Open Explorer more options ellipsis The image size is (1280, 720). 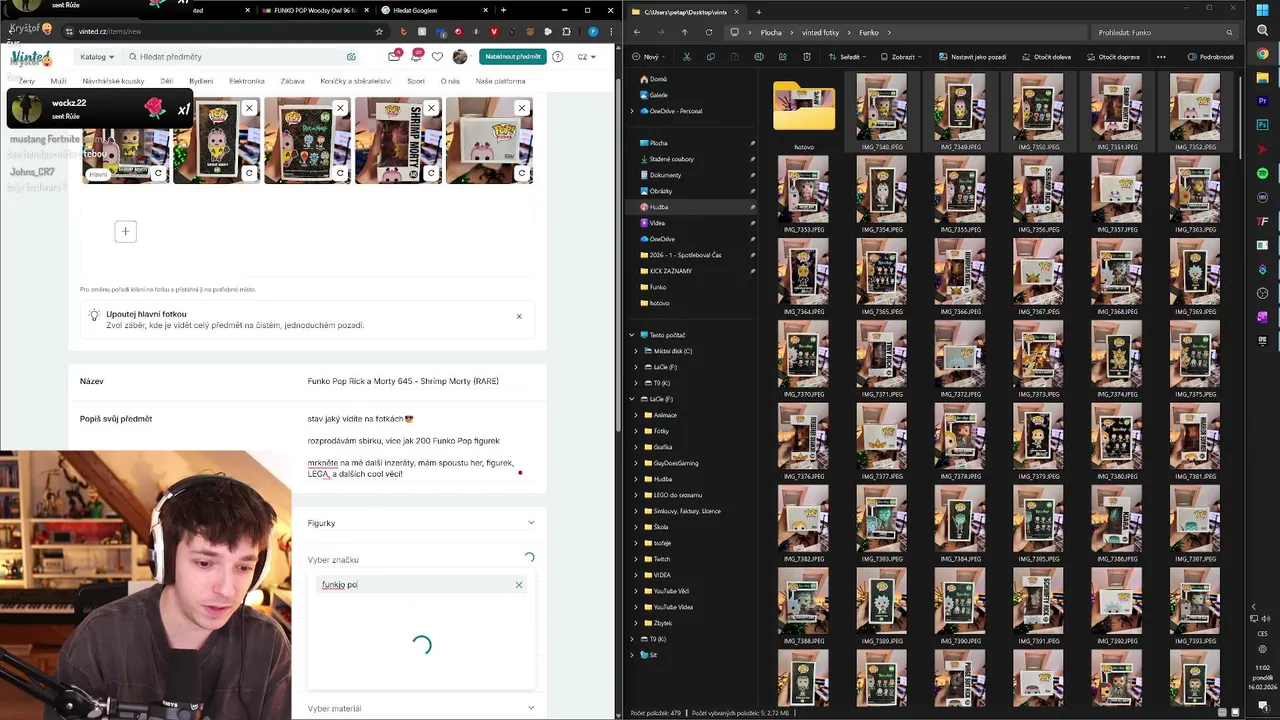1161,57
